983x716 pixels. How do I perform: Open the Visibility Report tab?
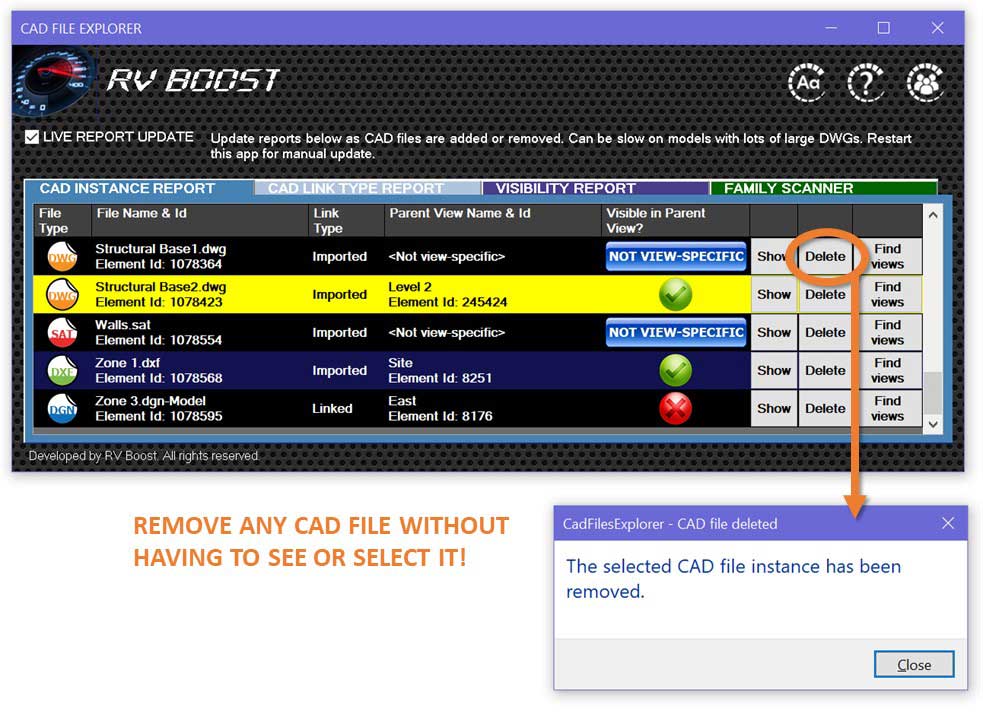tap(596, 188)
